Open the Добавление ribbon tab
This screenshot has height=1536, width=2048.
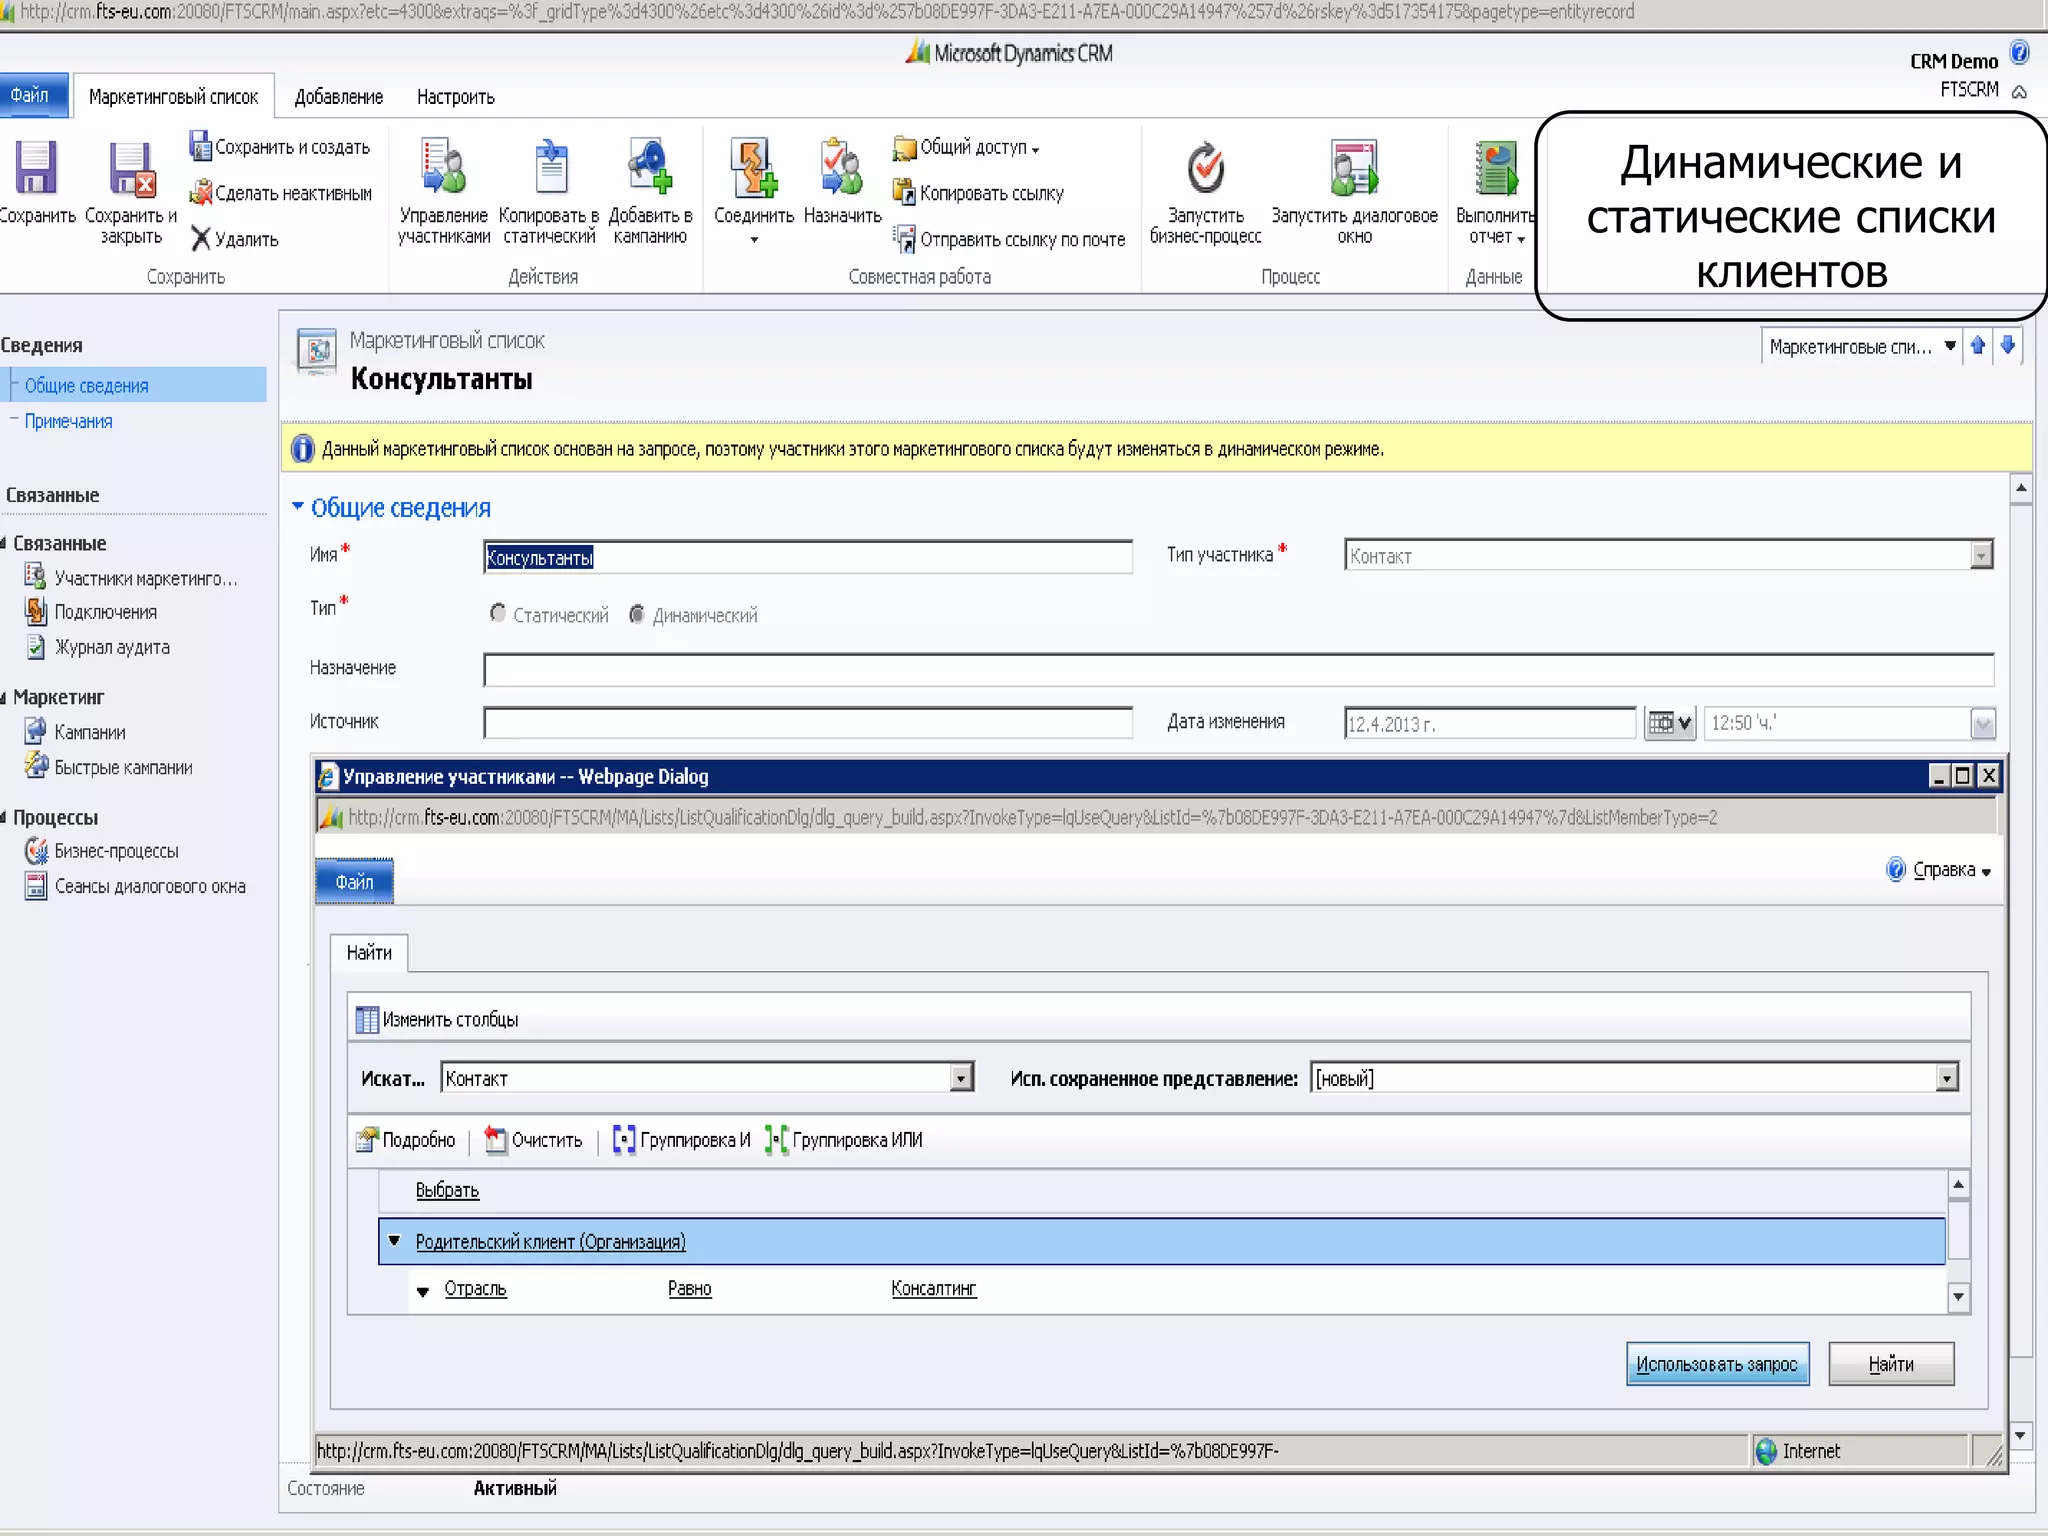338,97
